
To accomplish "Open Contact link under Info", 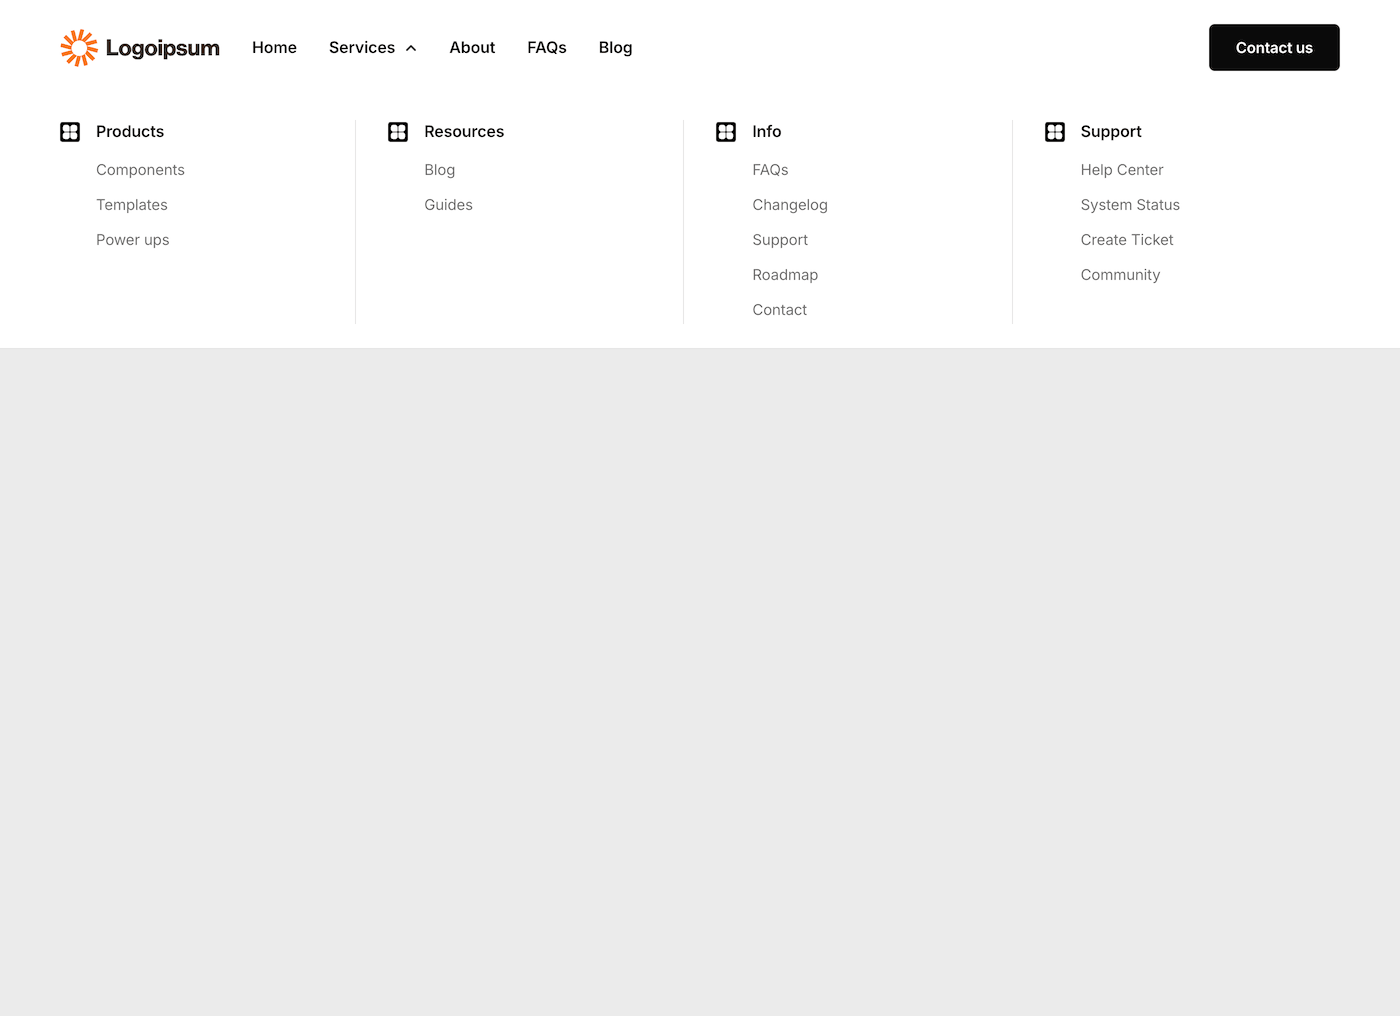I will (780, 310).
